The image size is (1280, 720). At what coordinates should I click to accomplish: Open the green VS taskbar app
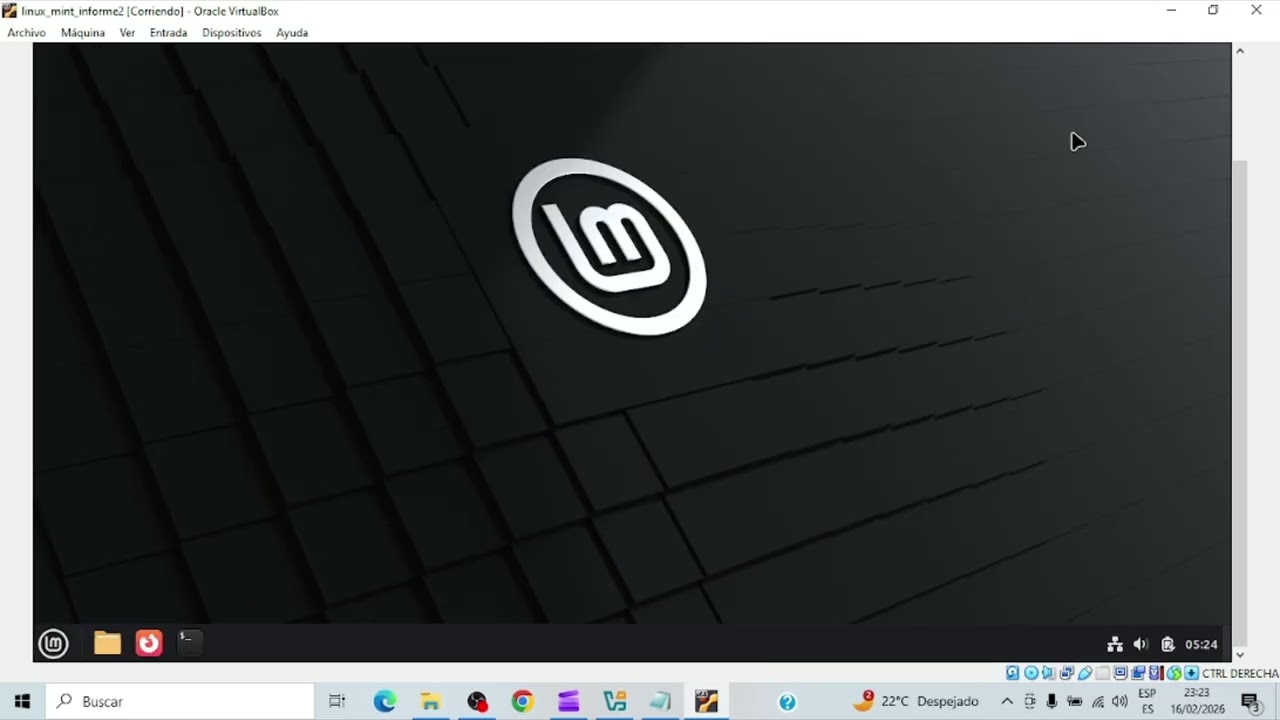click(614, 702)
